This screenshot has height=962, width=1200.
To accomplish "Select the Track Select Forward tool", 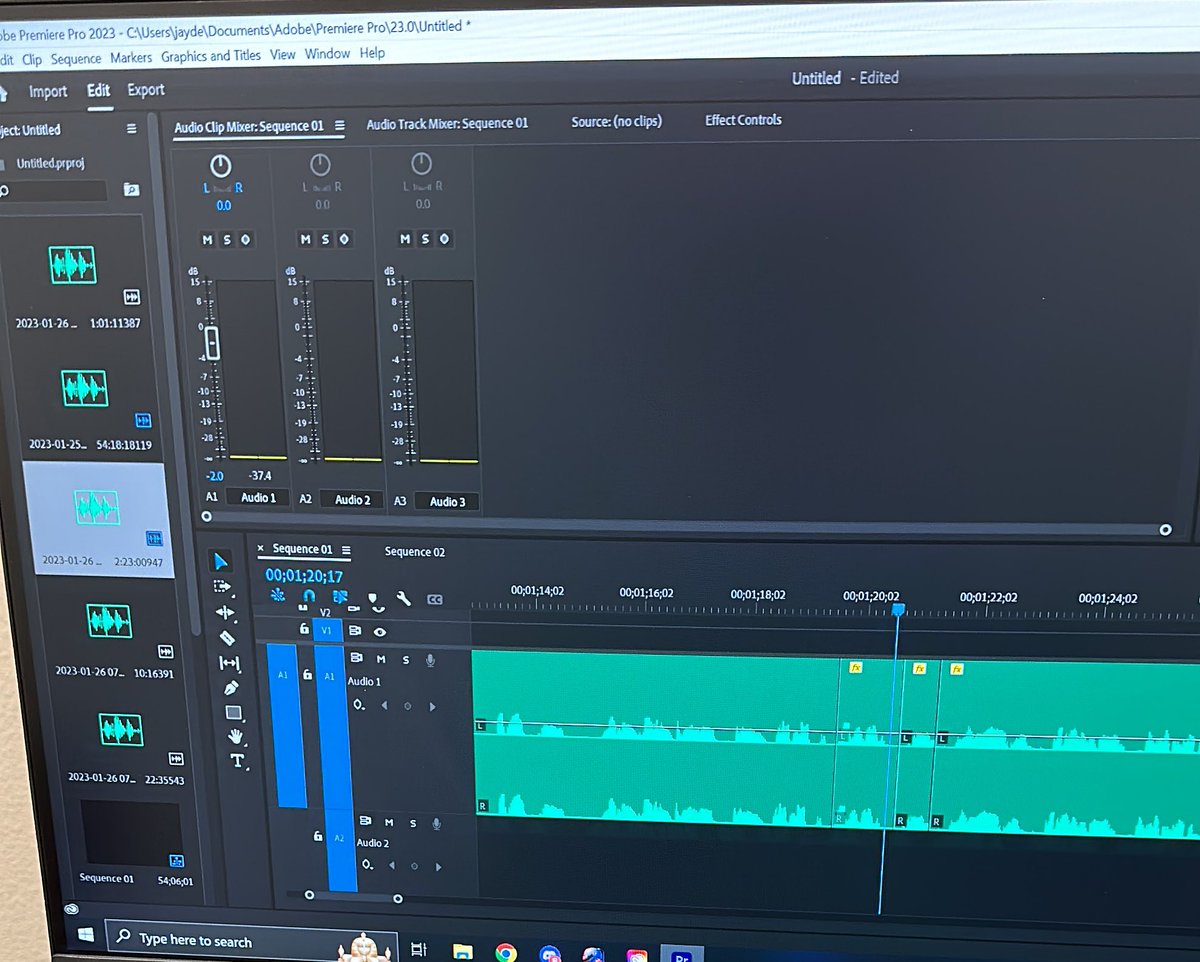I will pos(223,586).
